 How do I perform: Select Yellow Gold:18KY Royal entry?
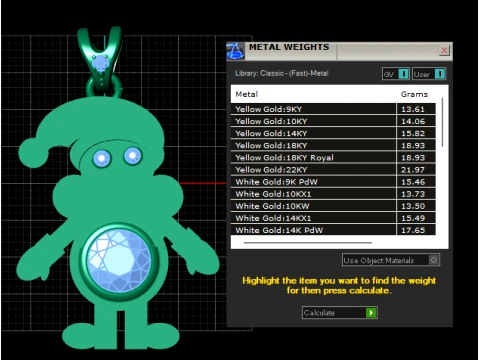[333, 157]
